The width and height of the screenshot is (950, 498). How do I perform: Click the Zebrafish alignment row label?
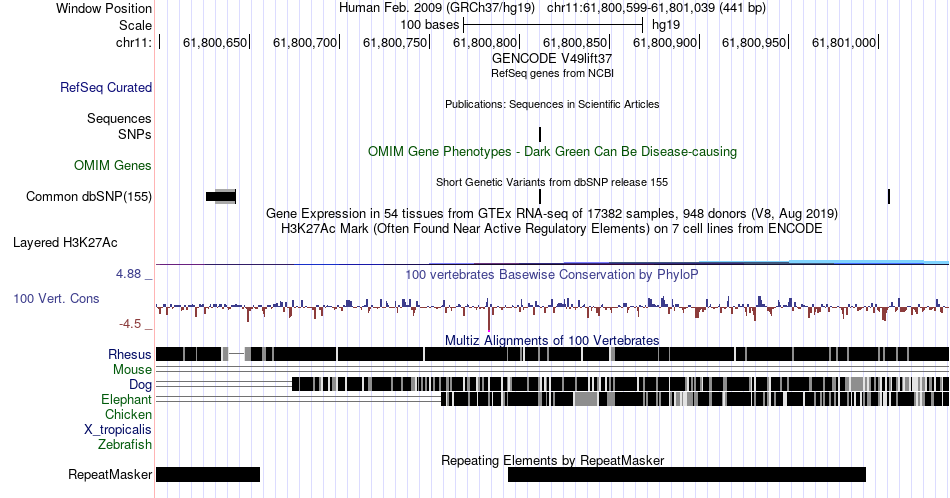click(125, 444)
